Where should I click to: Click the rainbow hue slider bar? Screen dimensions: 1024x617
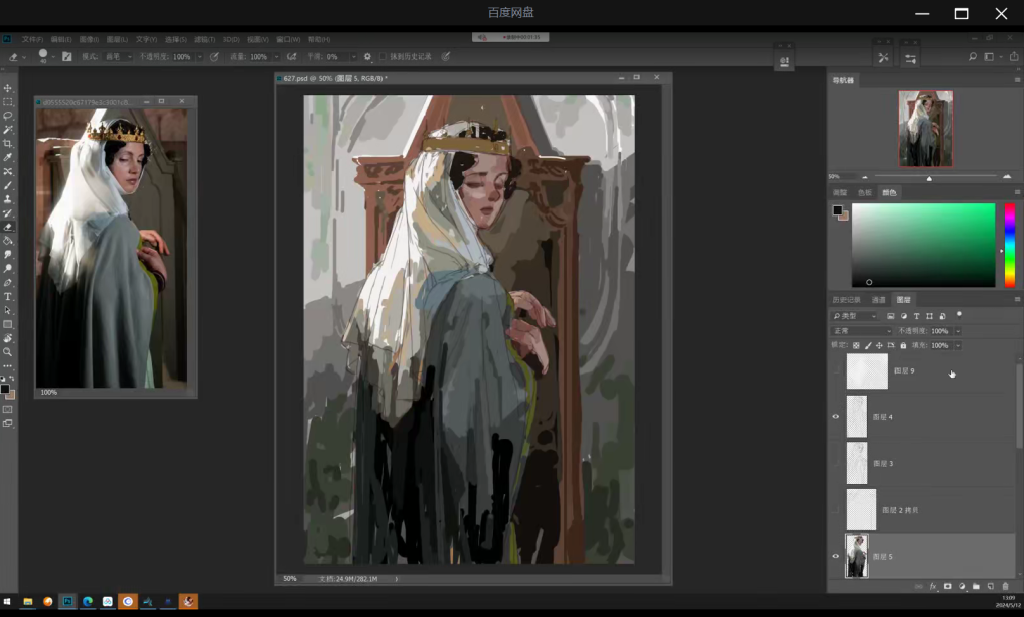(x=1009, y=245)
